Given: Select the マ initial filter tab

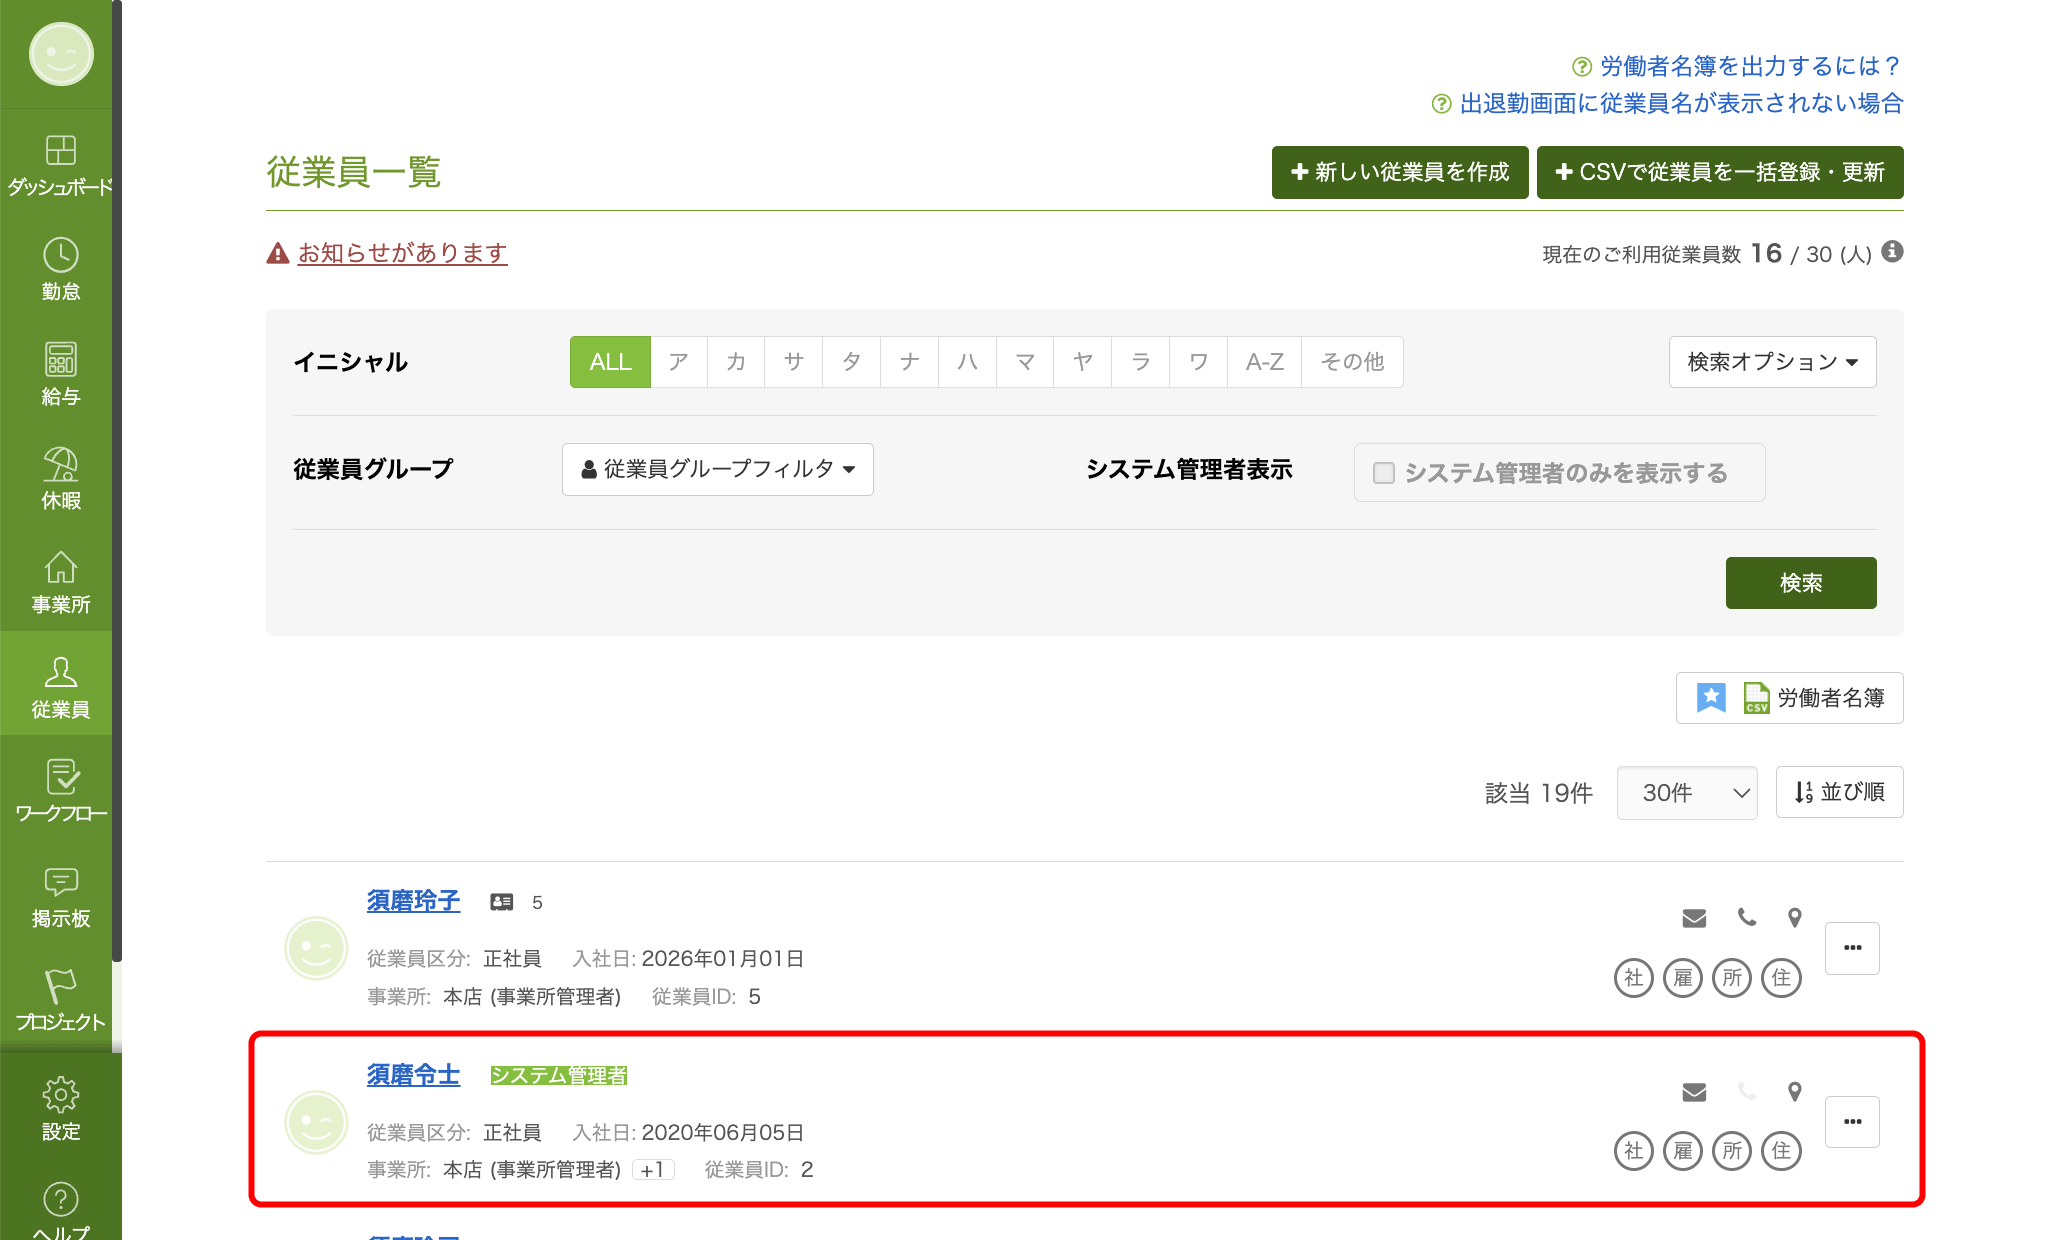Looking at the screenshot, I should 1025,362.
